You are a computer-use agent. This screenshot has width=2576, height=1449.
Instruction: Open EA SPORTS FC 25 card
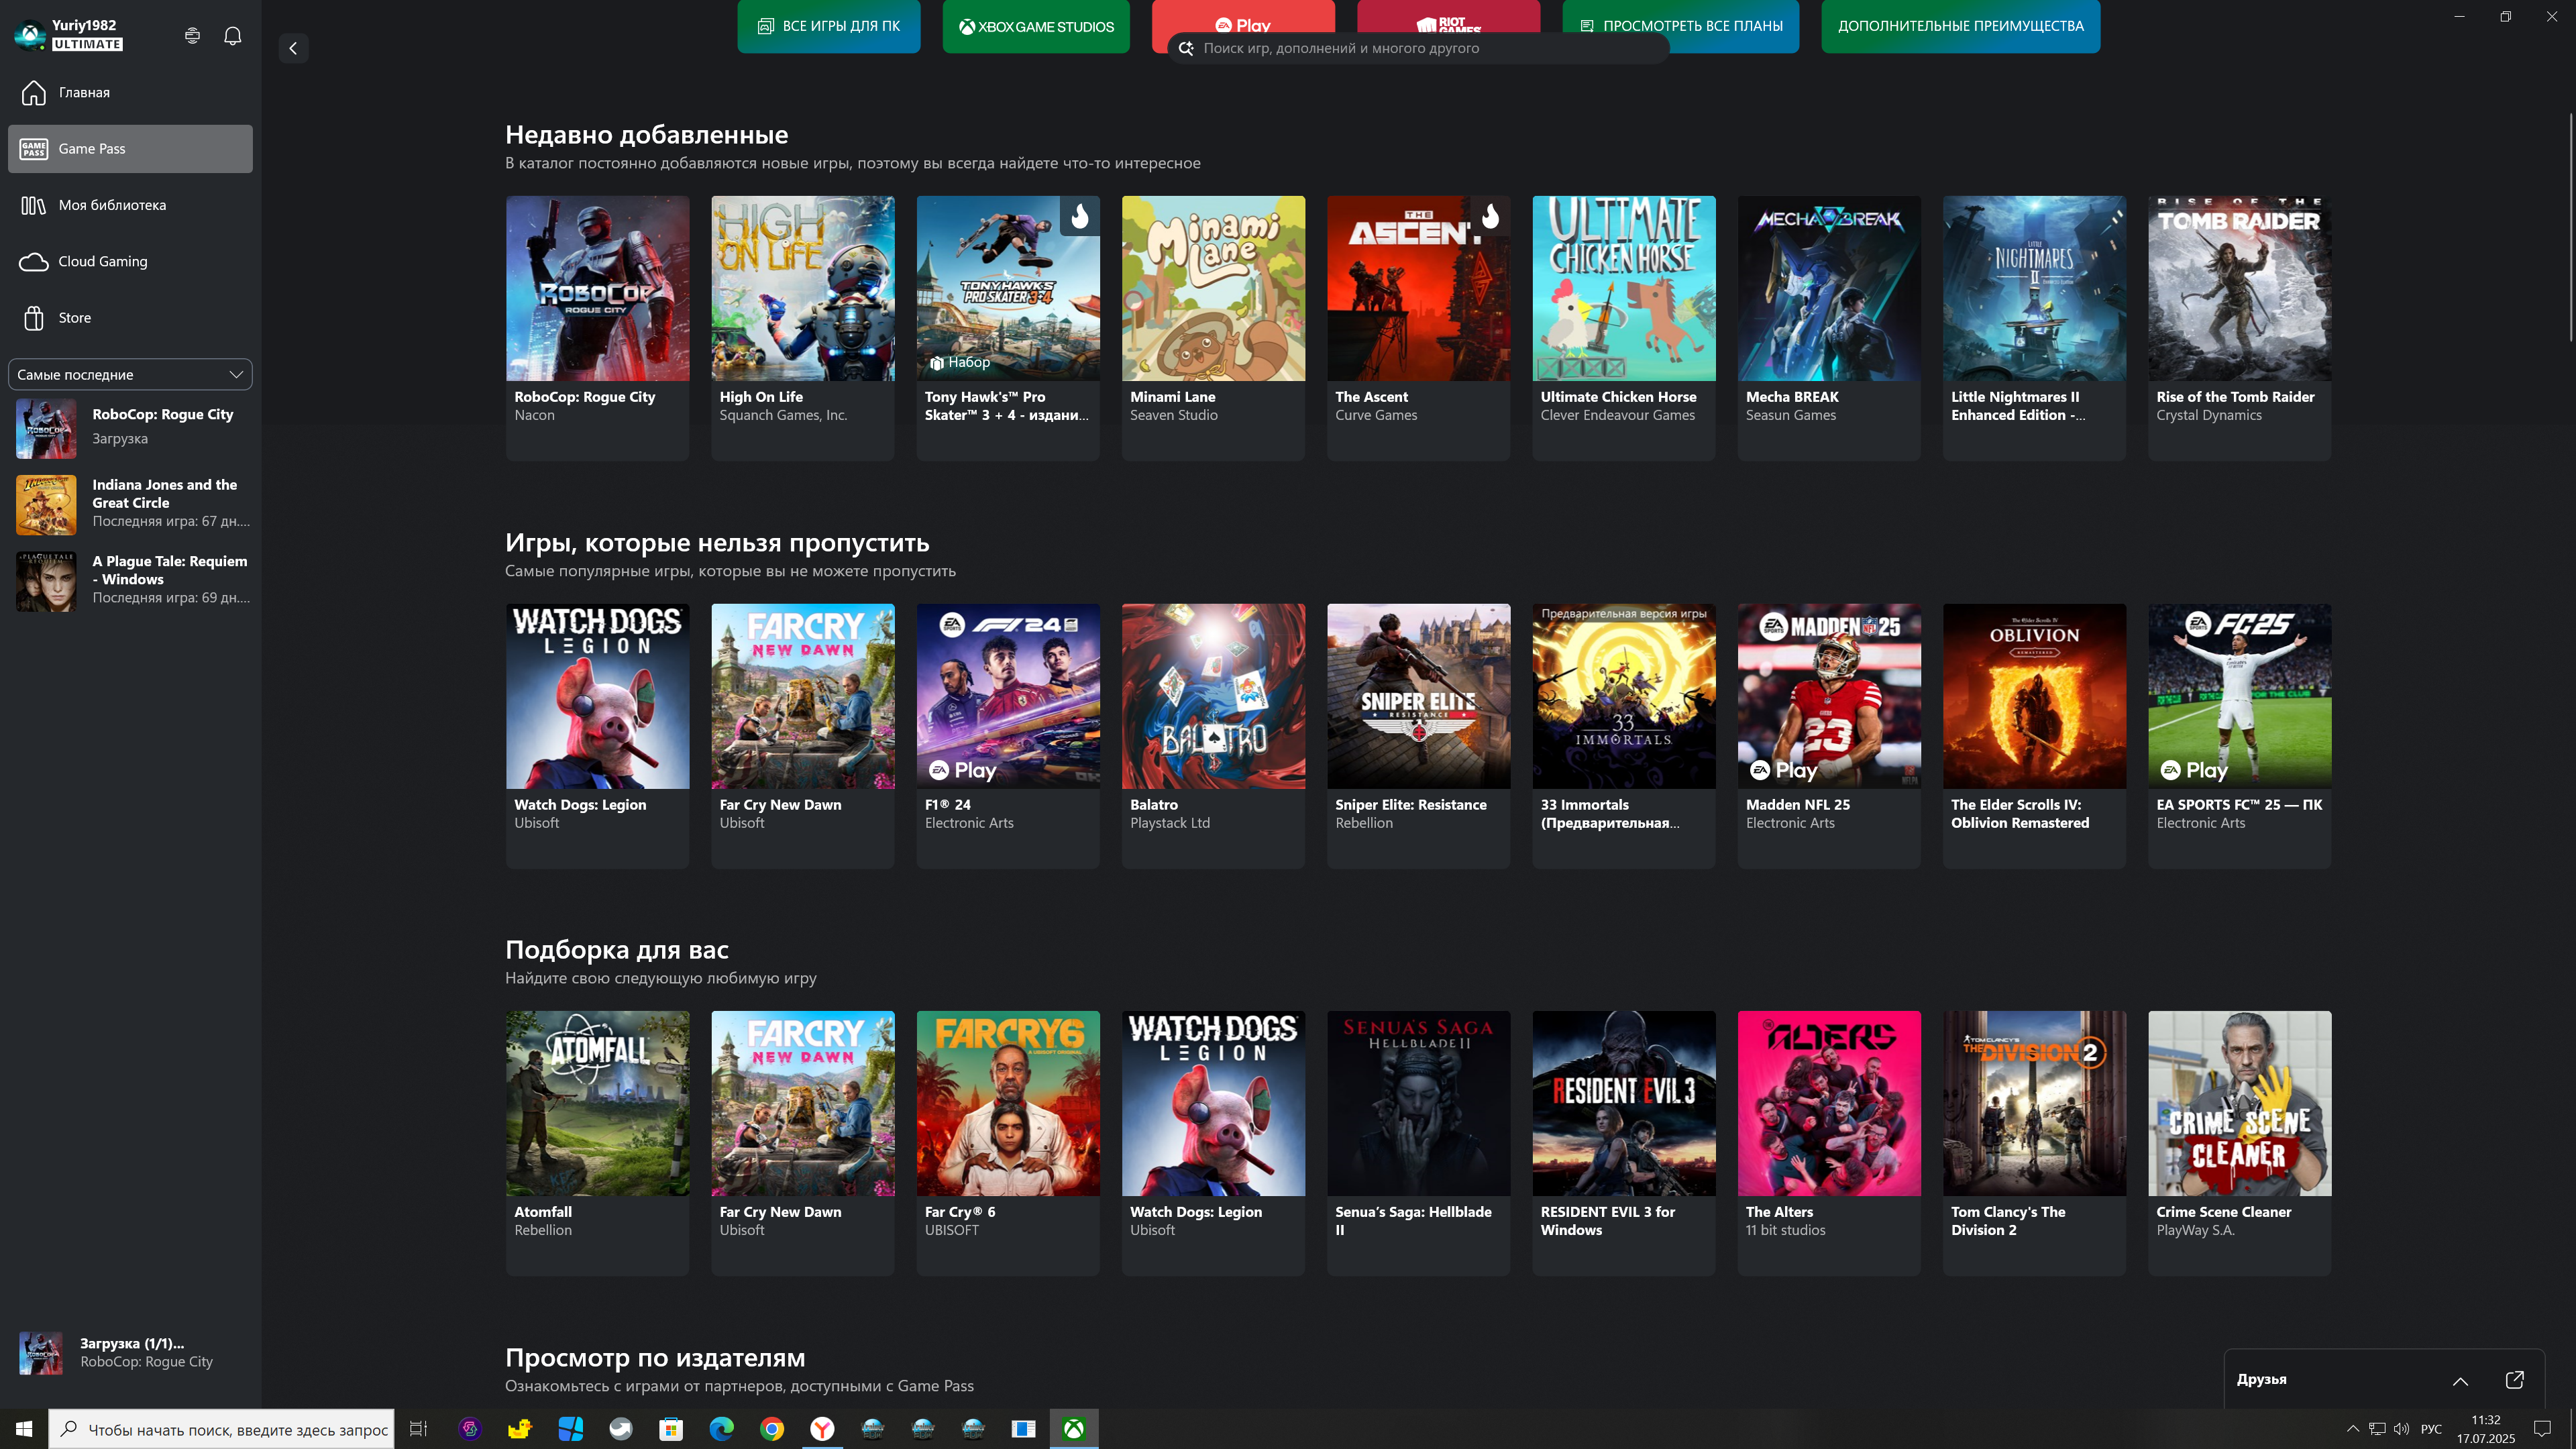[x=2240, y=736]
